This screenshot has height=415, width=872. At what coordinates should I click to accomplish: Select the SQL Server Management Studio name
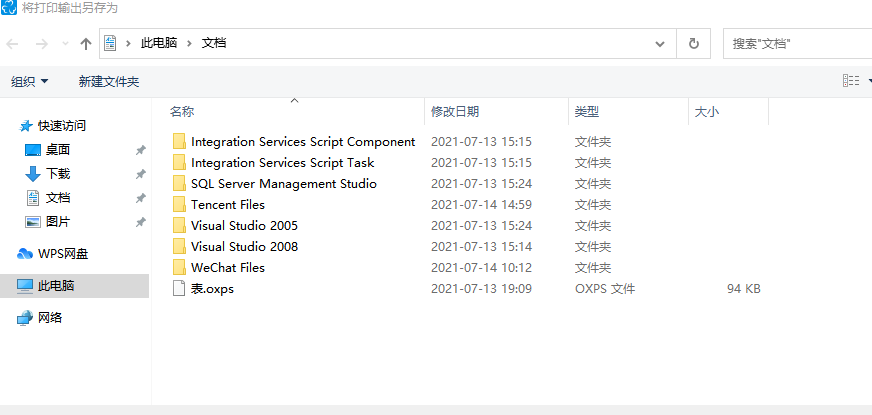(284, 184)
